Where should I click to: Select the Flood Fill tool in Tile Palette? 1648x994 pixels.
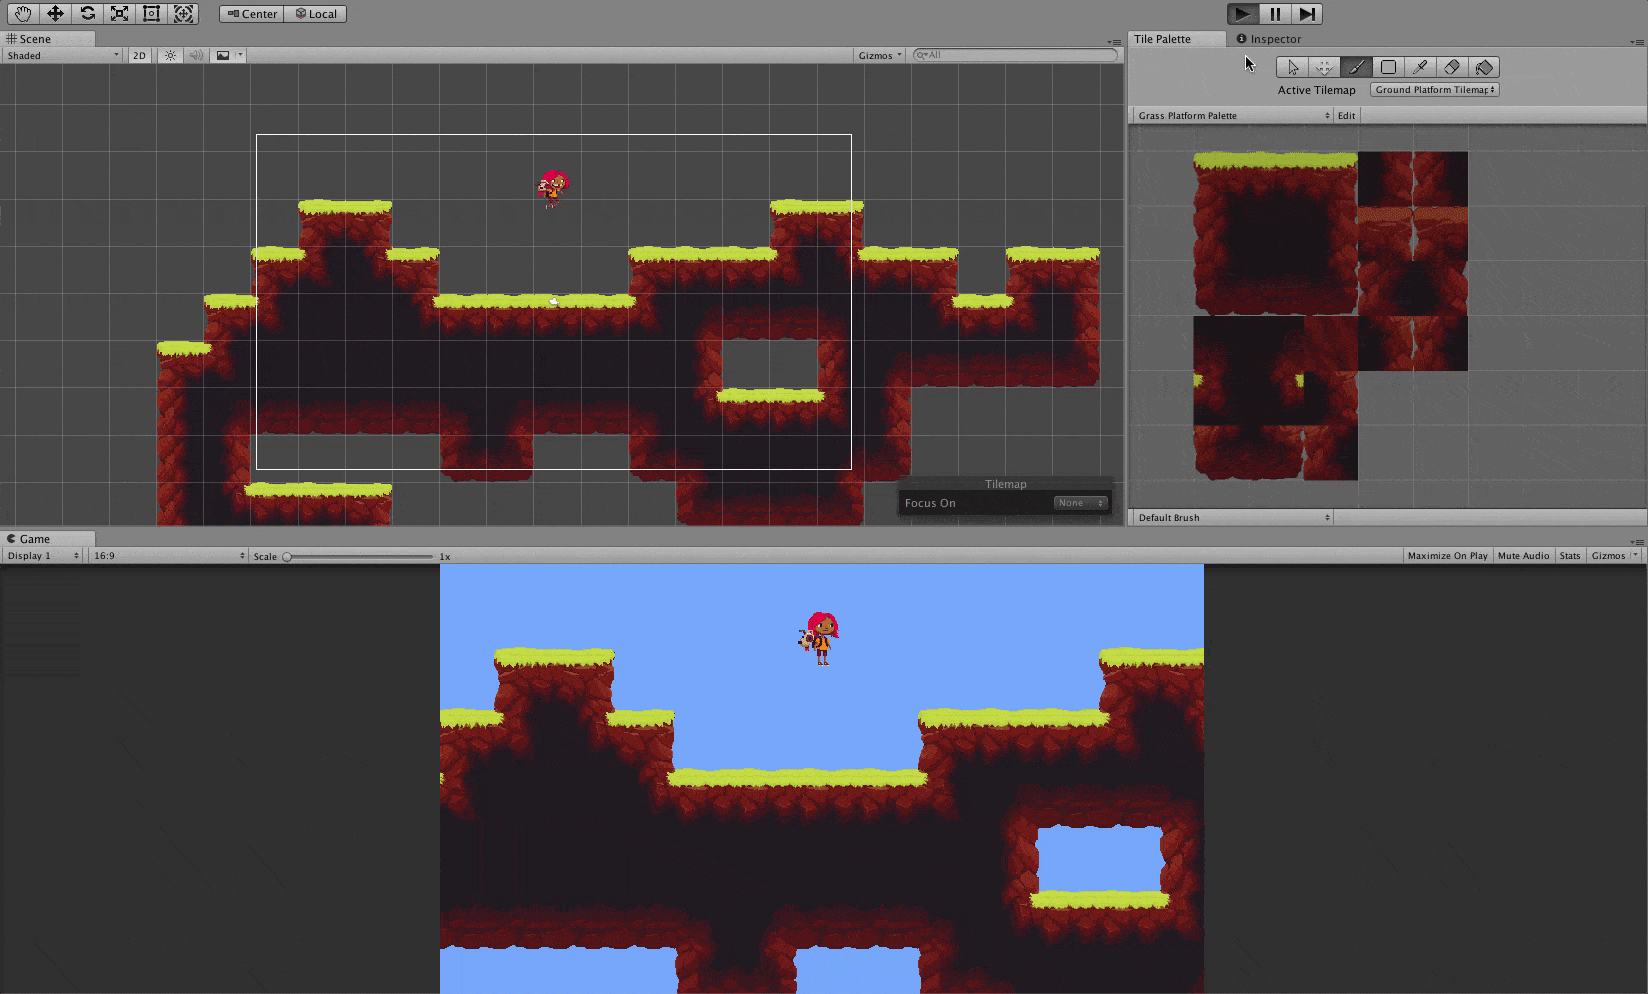tap(1484, 67)
